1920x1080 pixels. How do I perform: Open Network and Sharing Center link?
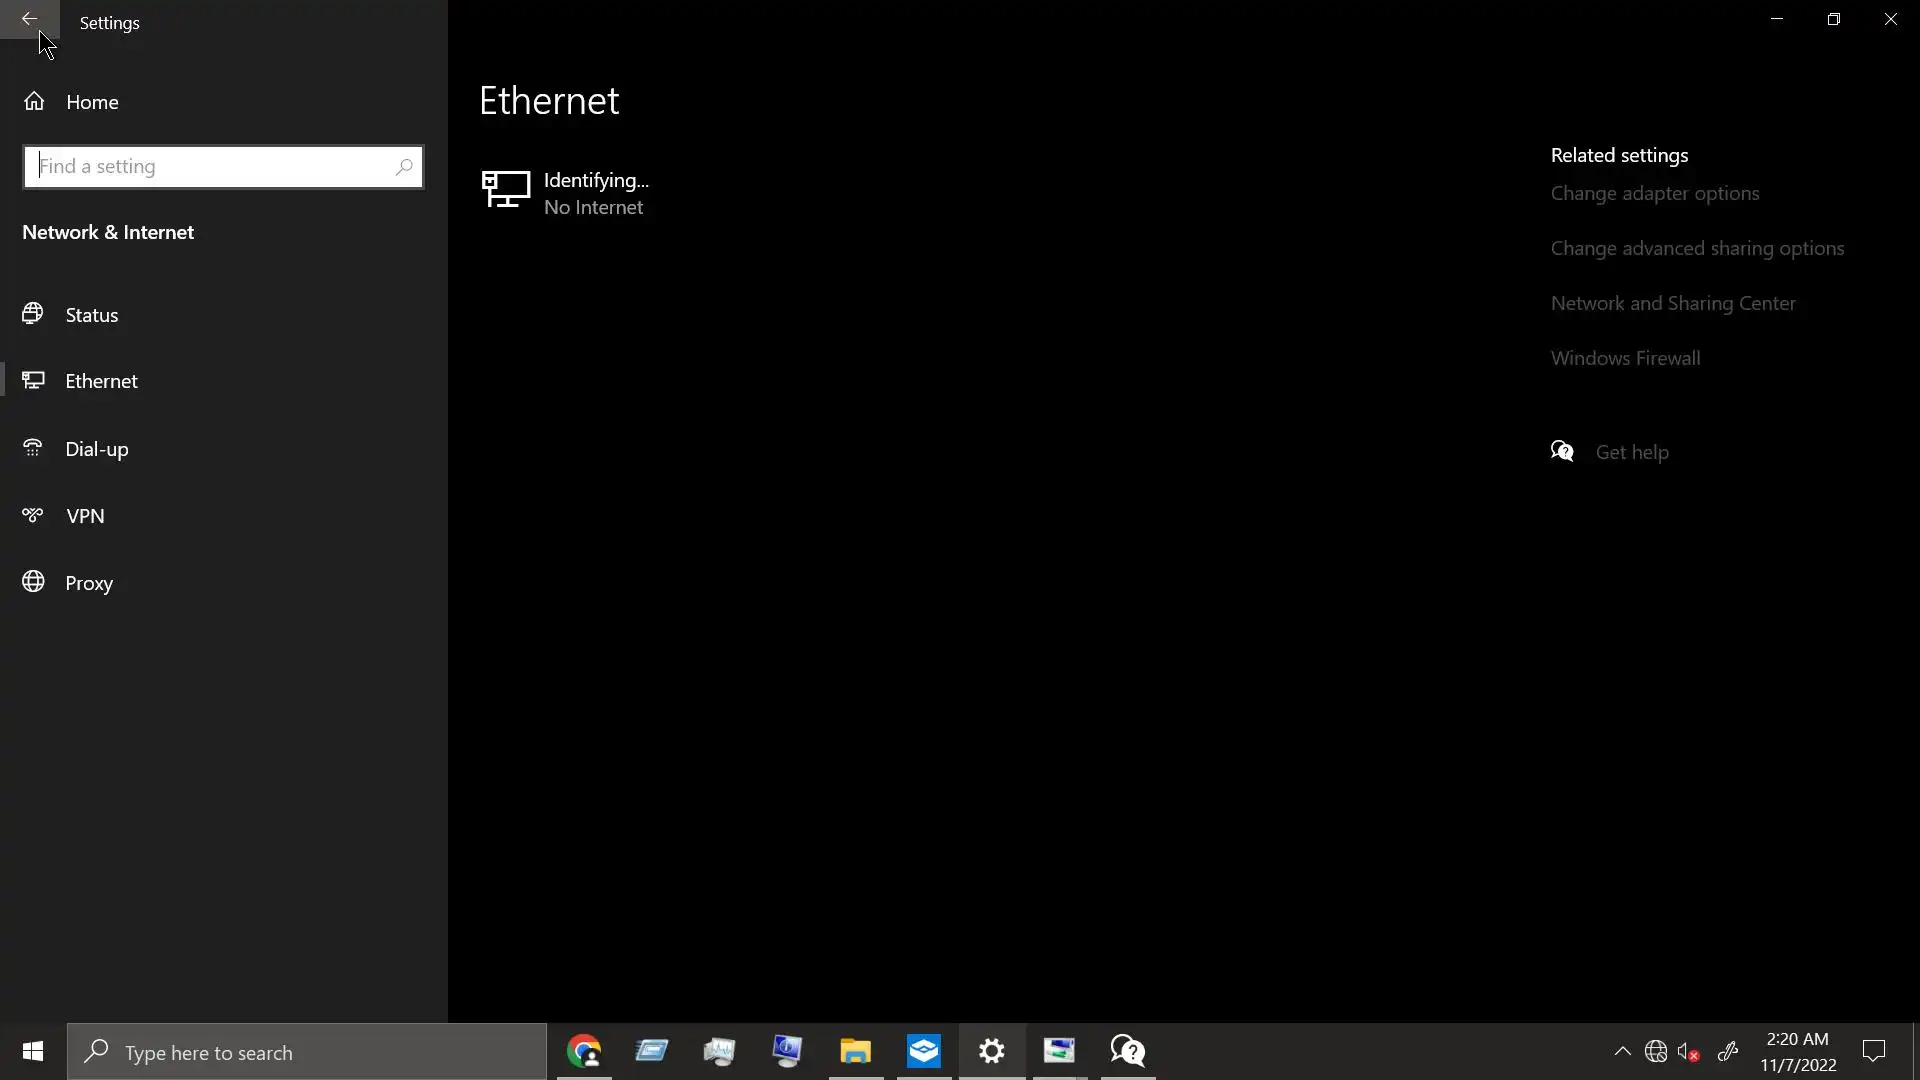coord(1672,303)
